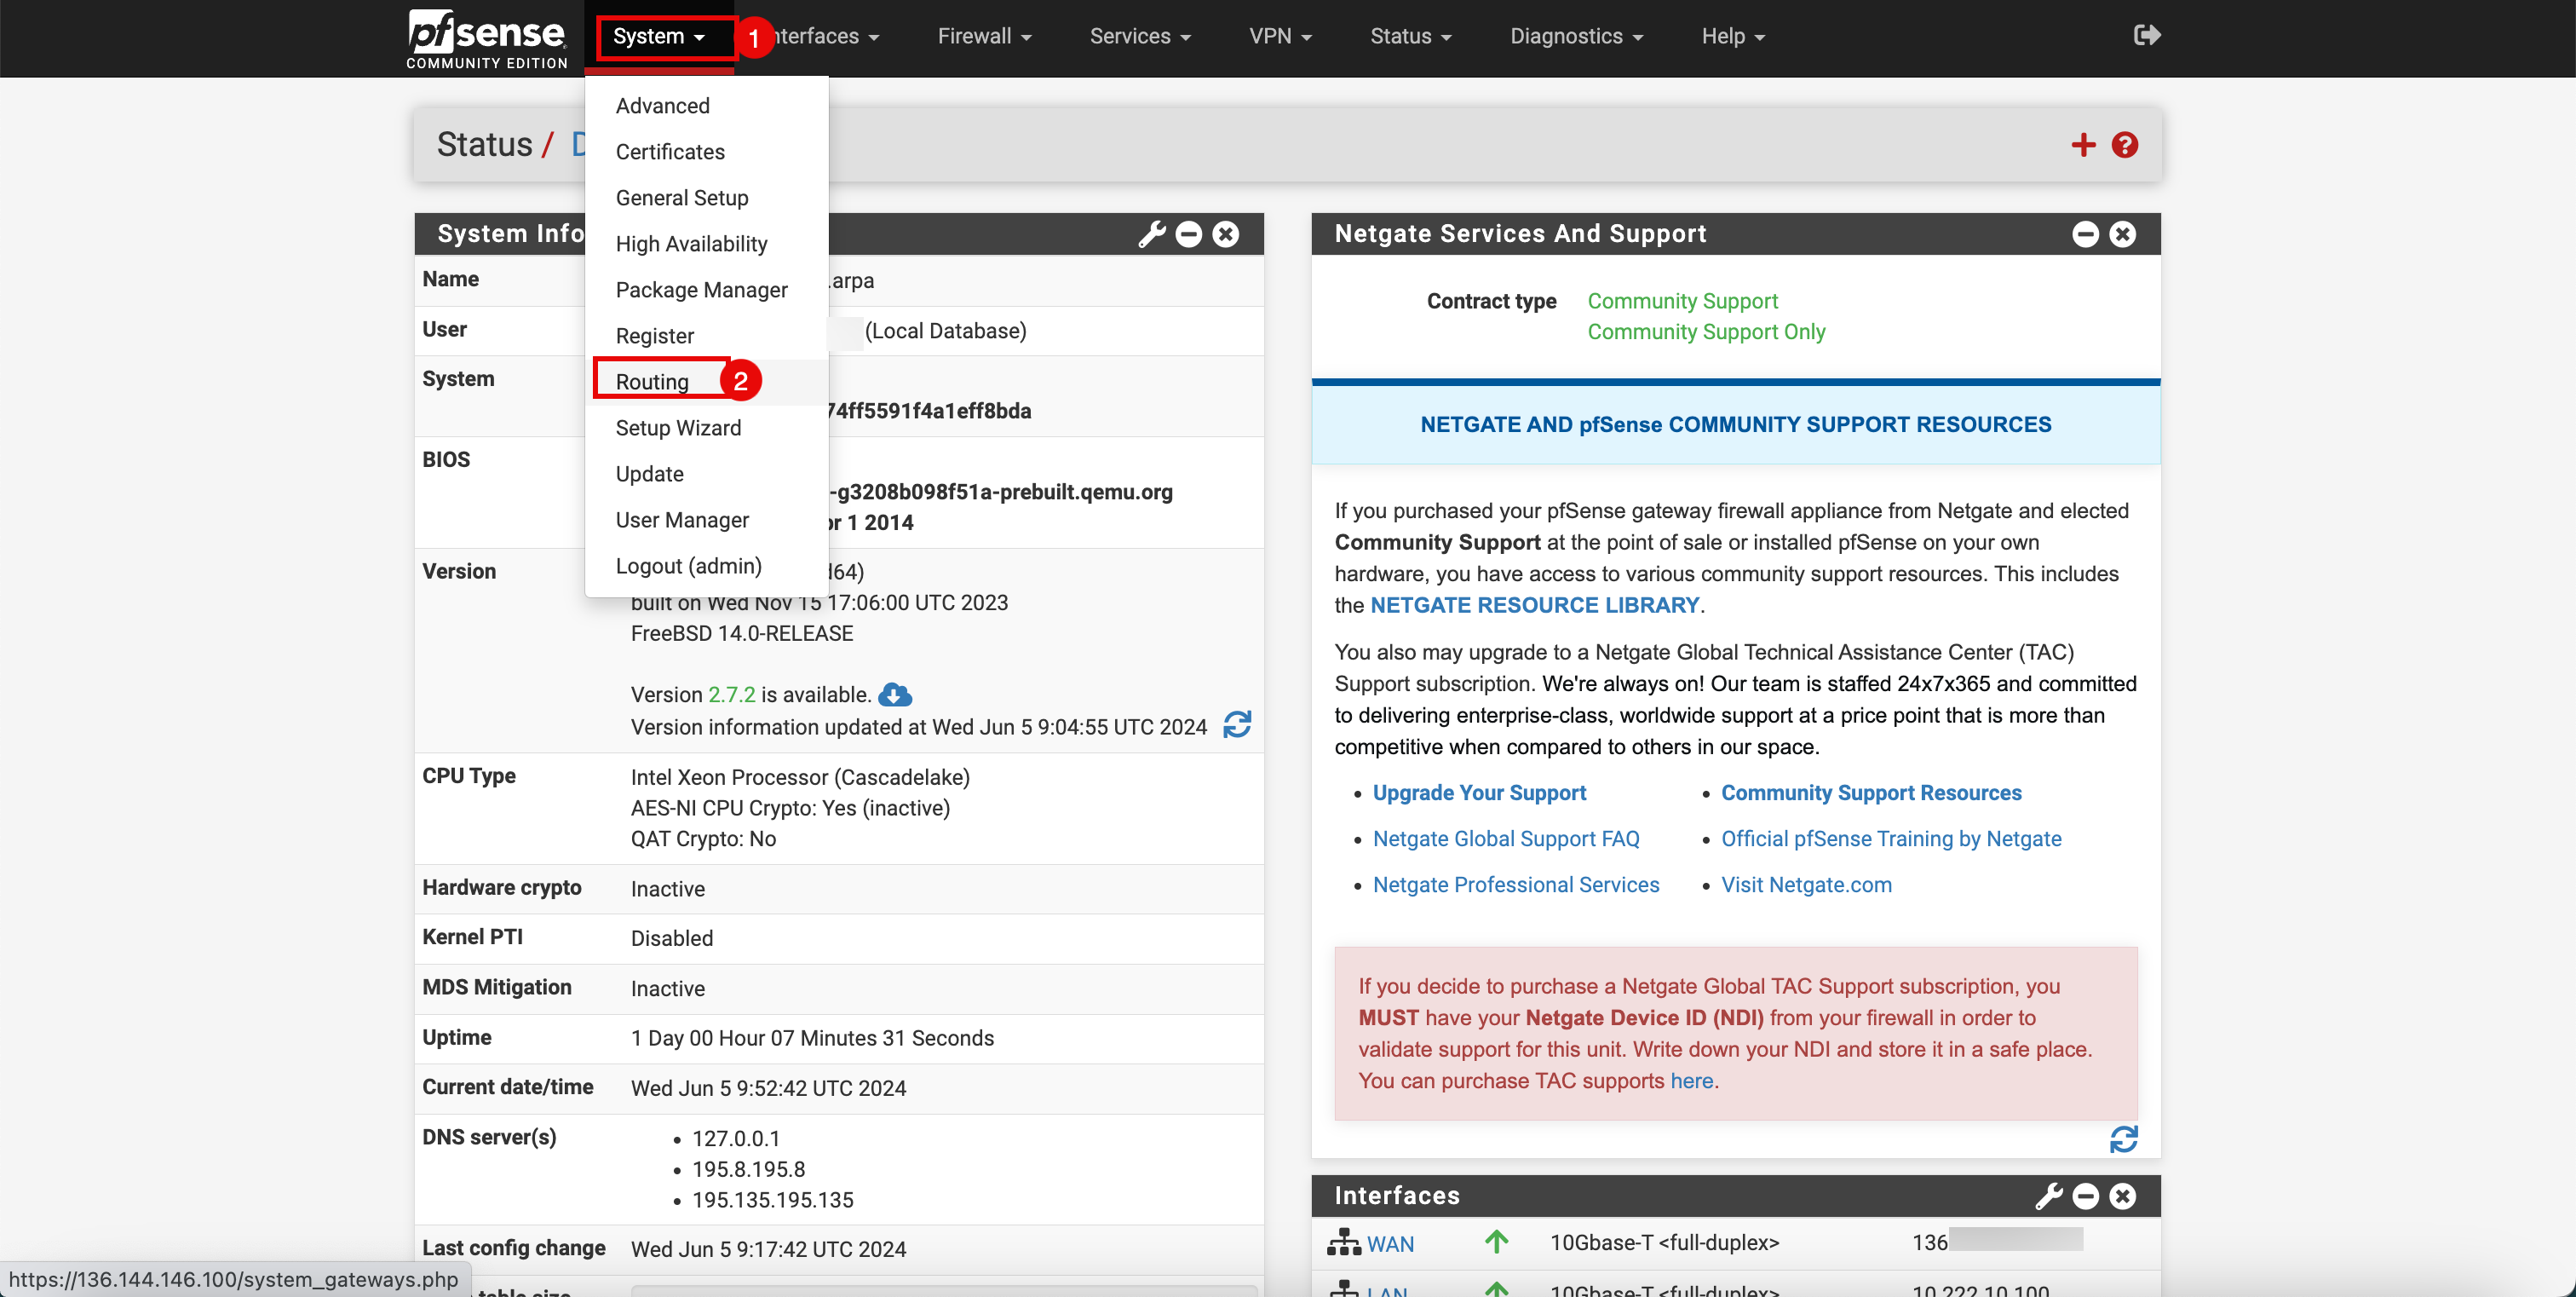
Task: Click the red plus add-widget icon
Action: click(2083, 145)
